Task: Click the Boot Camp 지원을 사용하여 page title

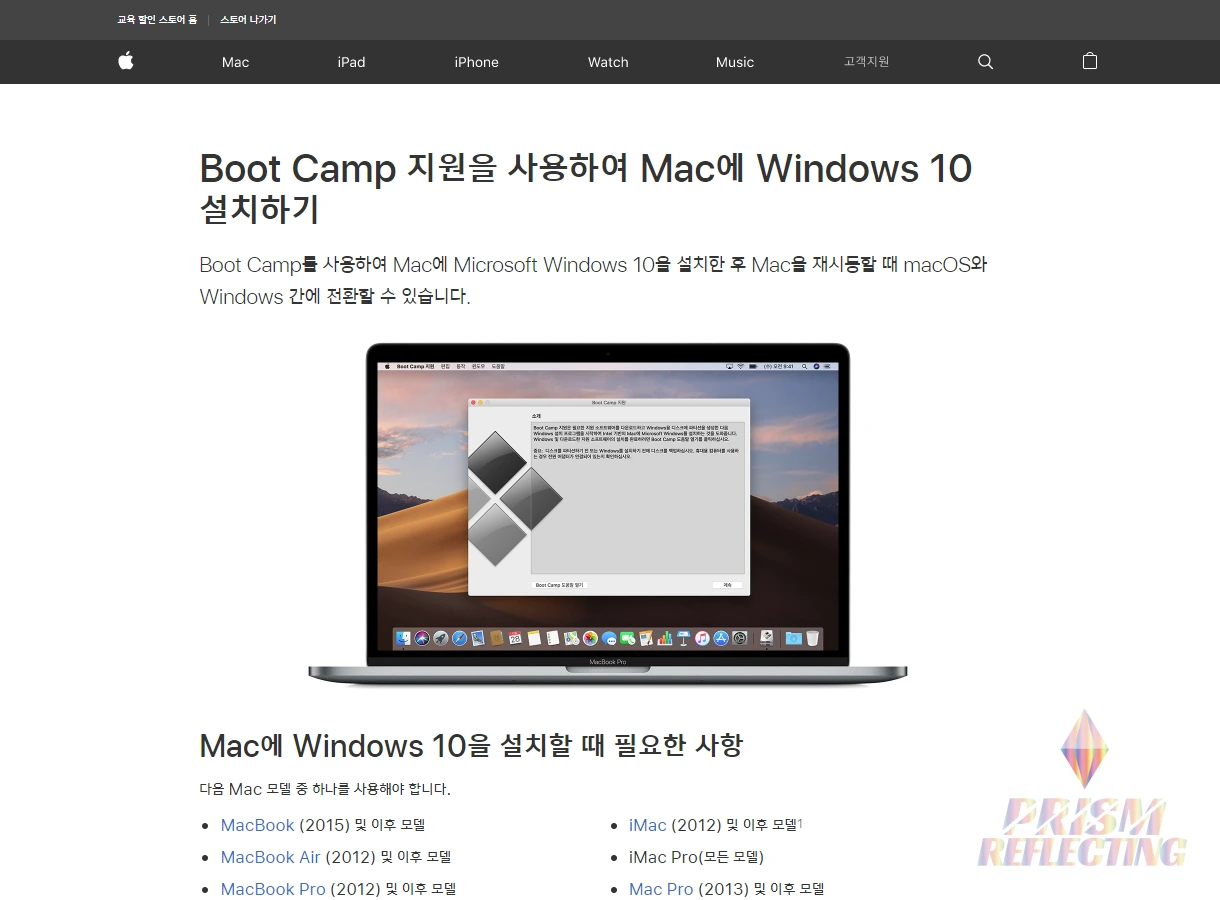Action: tap(586, 188)
